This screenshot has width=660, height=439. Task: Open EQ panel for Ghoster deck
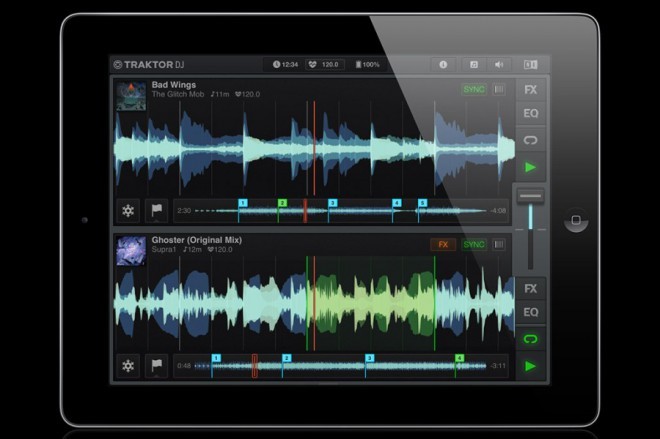click(x=530, y=312)
